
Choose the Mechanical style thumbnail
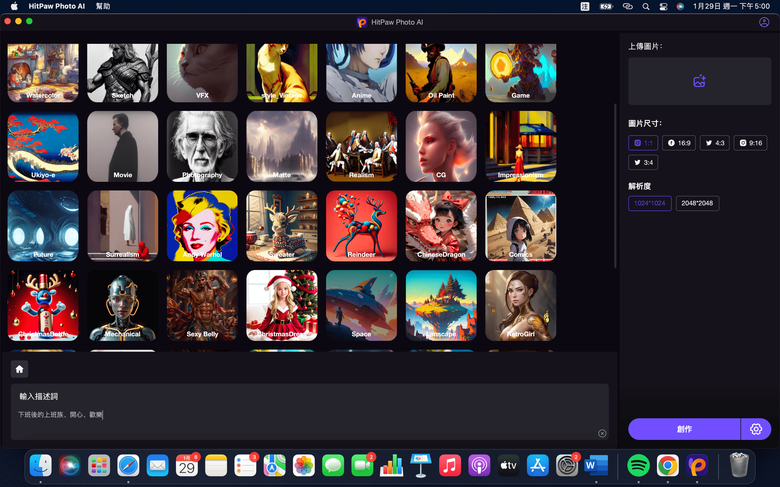point(123,305)
